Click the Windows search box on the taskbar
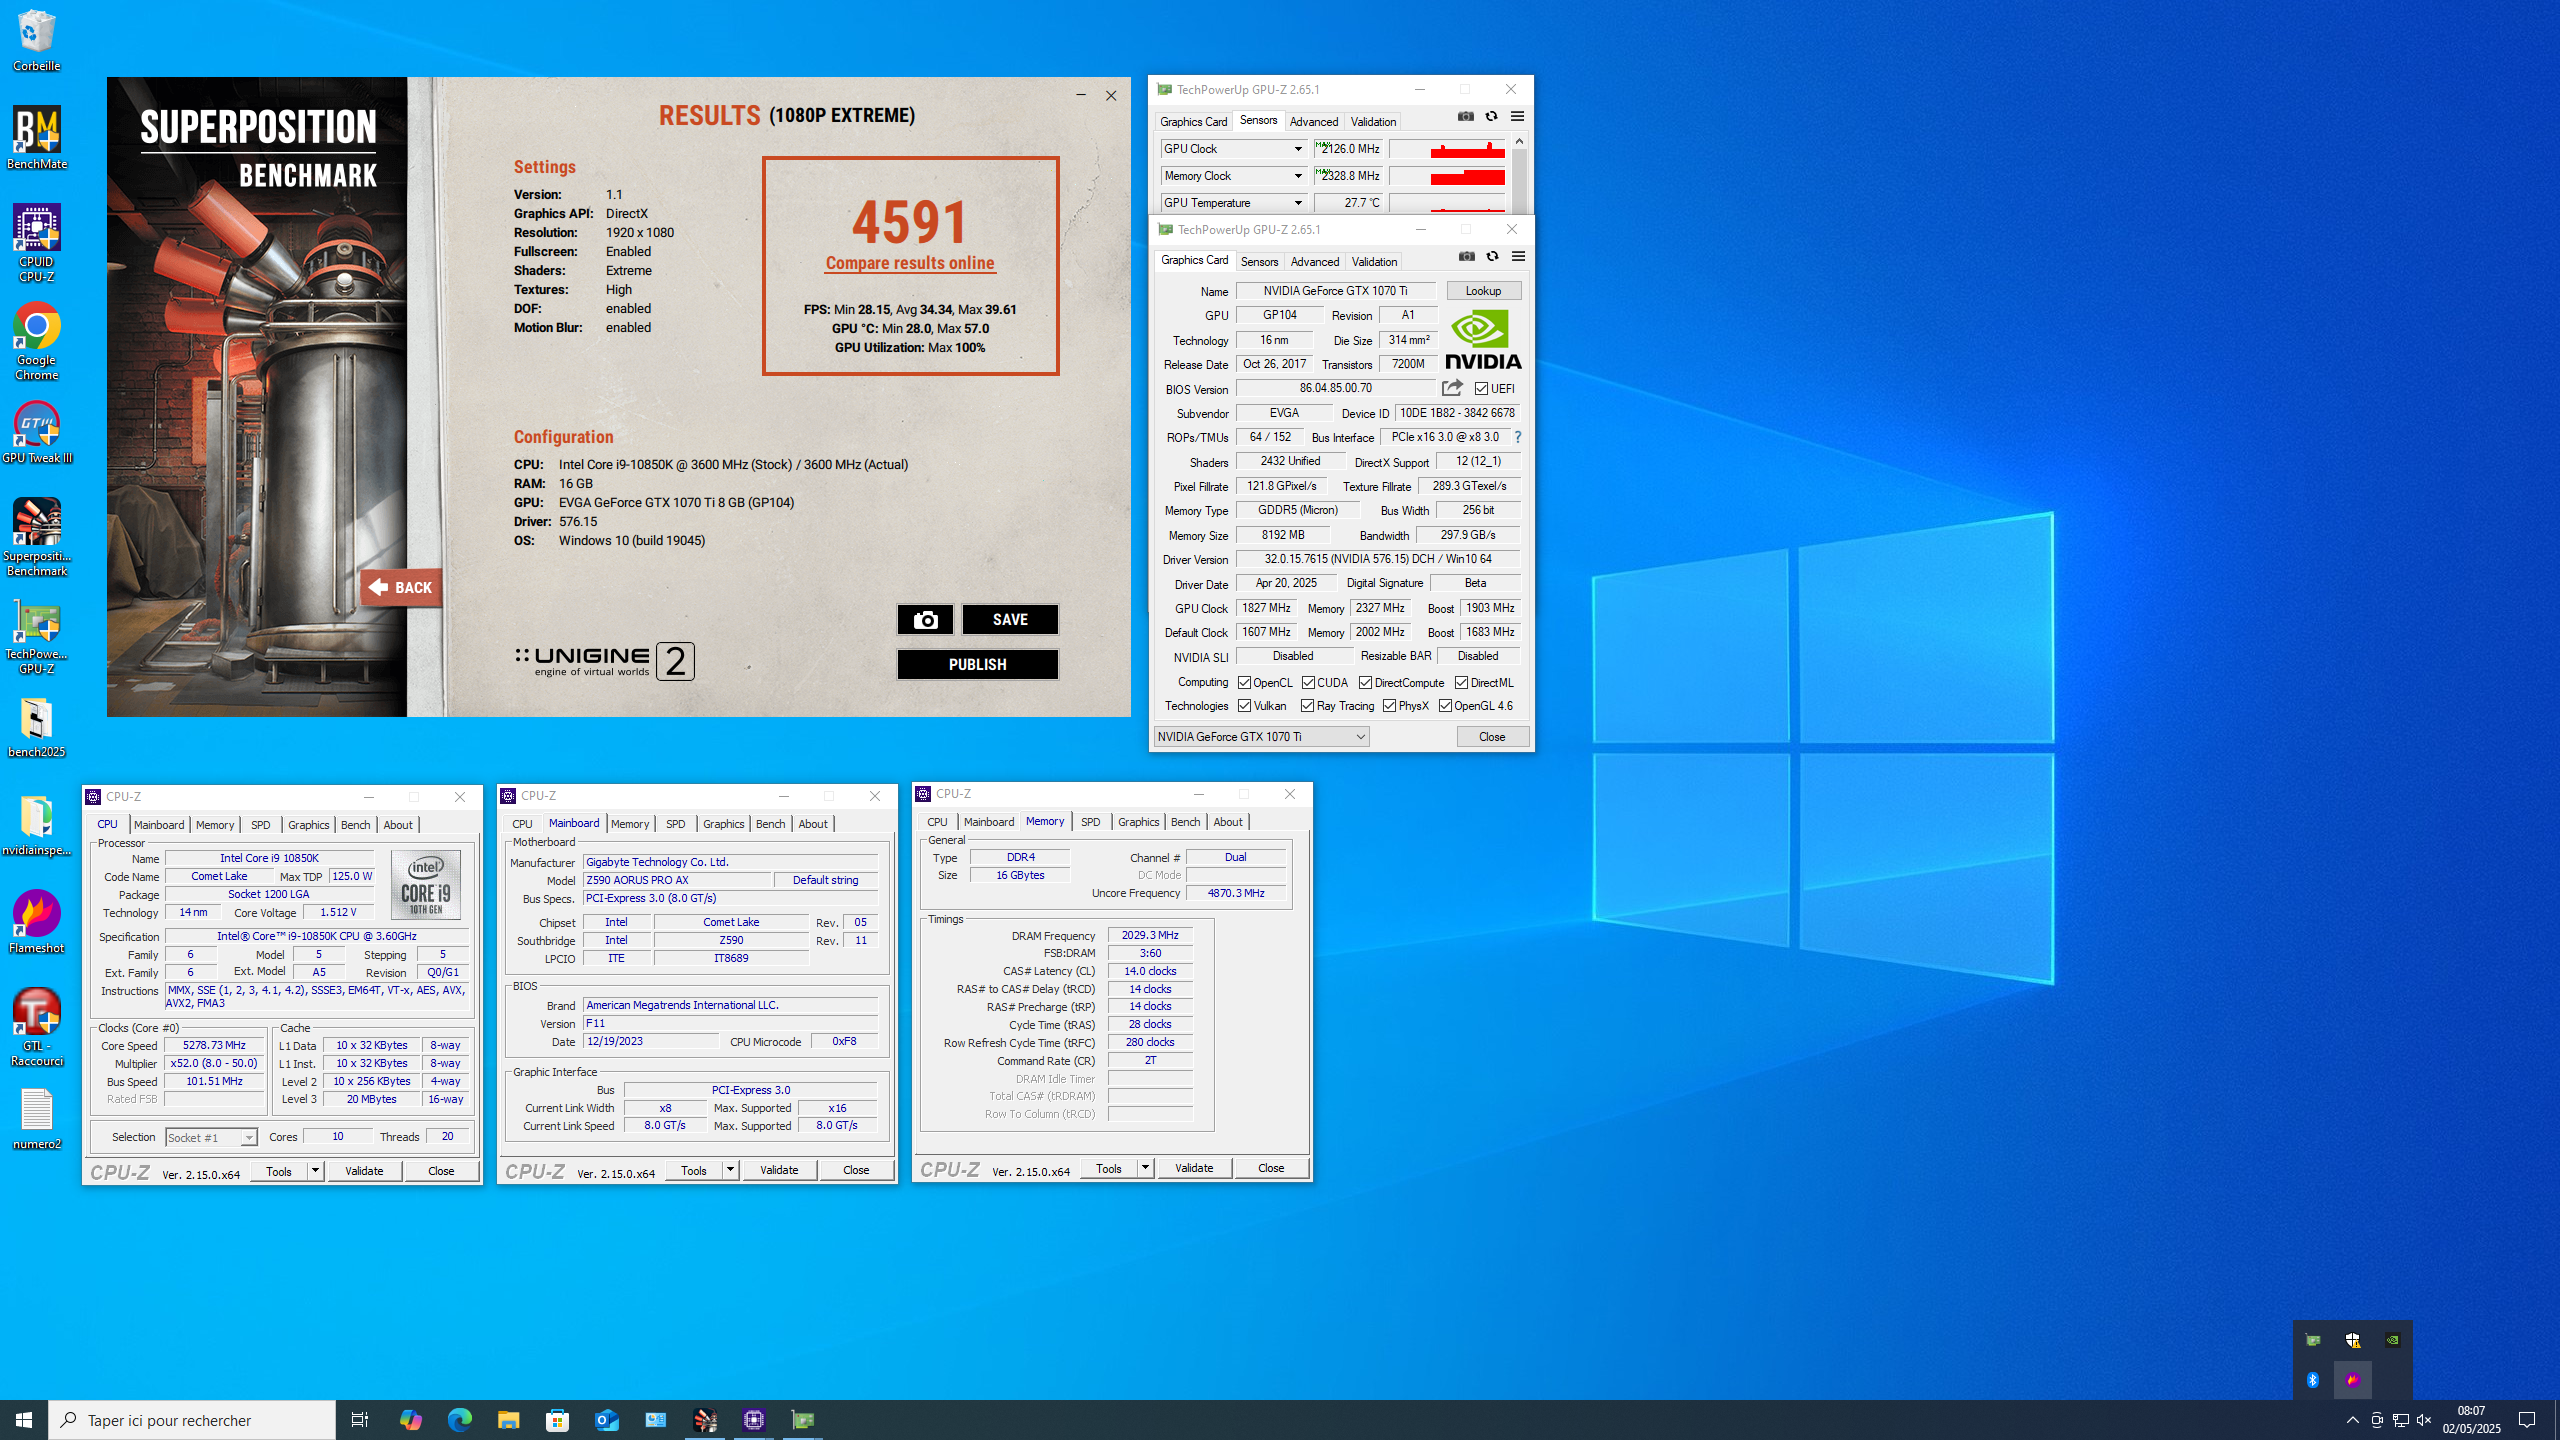 (192, 1420)
